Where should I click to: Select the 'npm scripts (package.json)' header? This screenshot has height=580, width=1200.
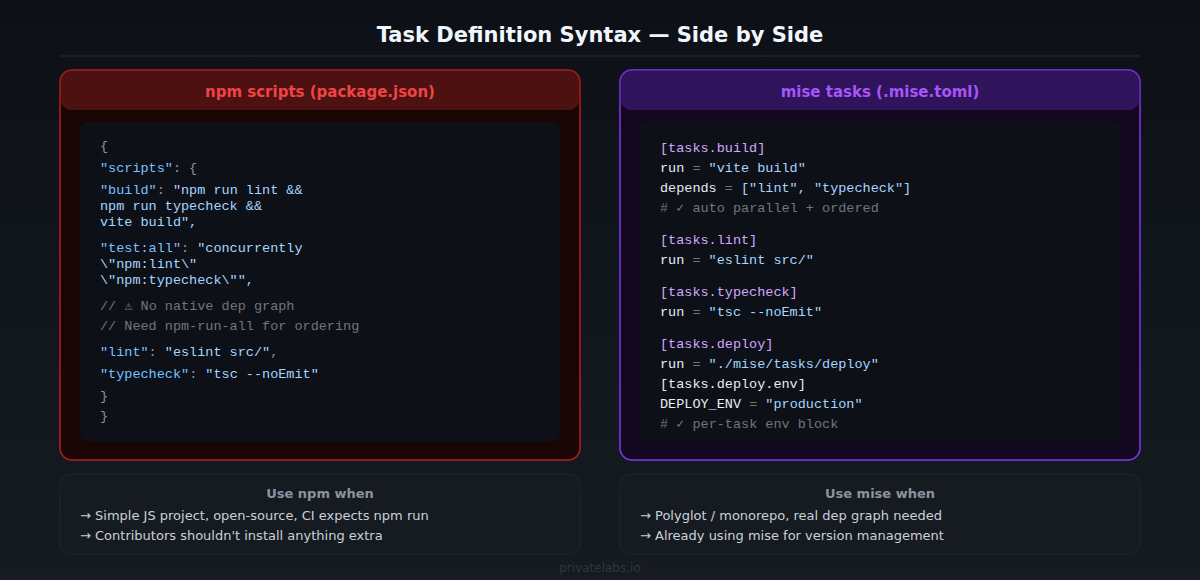(x=320, y=91)
